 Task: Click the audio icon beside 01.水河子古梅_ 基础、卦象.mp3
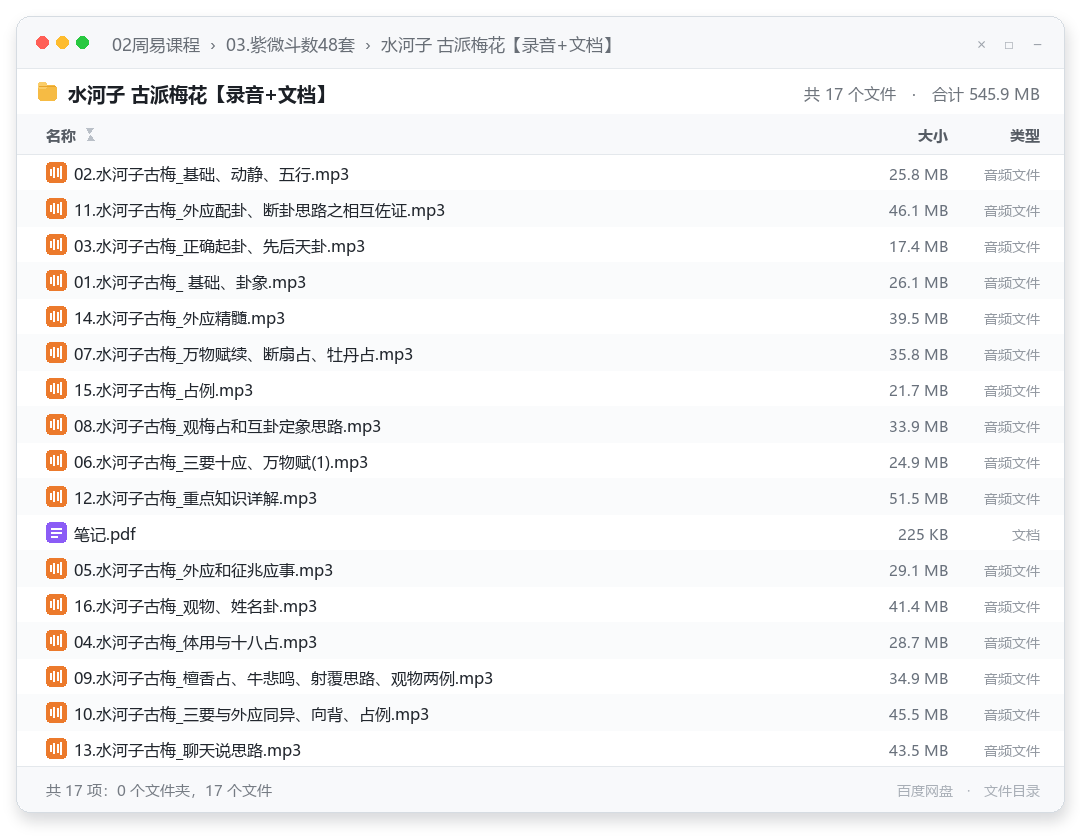(x=56, y=281)
